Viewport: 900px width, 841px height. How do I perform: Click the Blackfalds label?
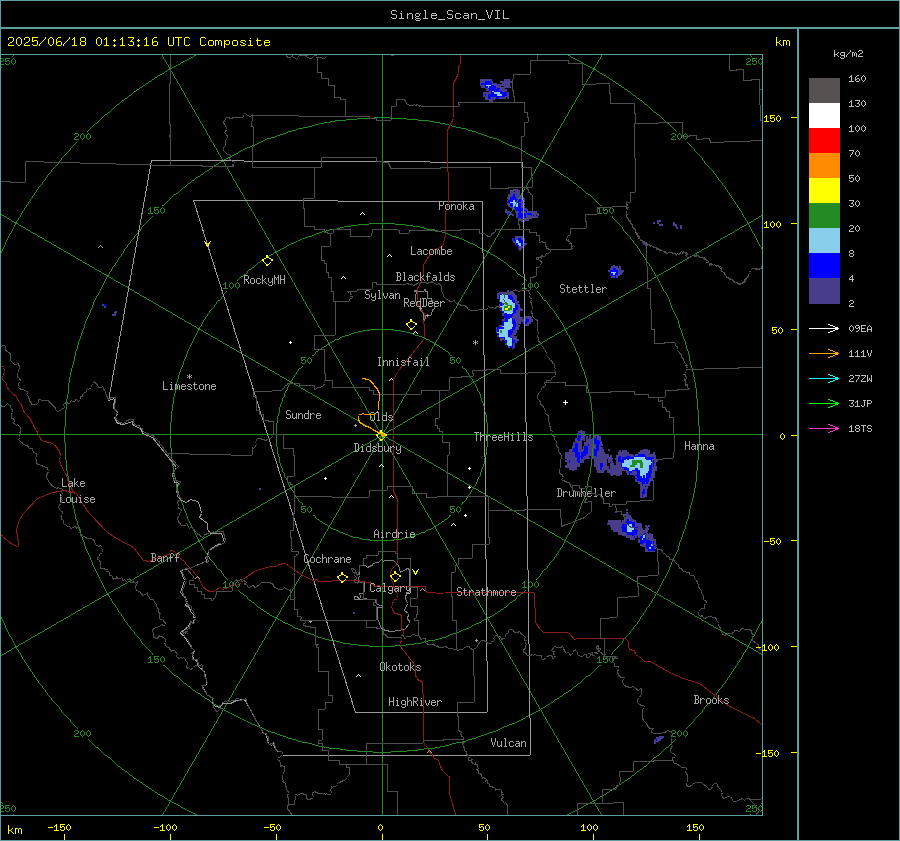click(425, 277)
